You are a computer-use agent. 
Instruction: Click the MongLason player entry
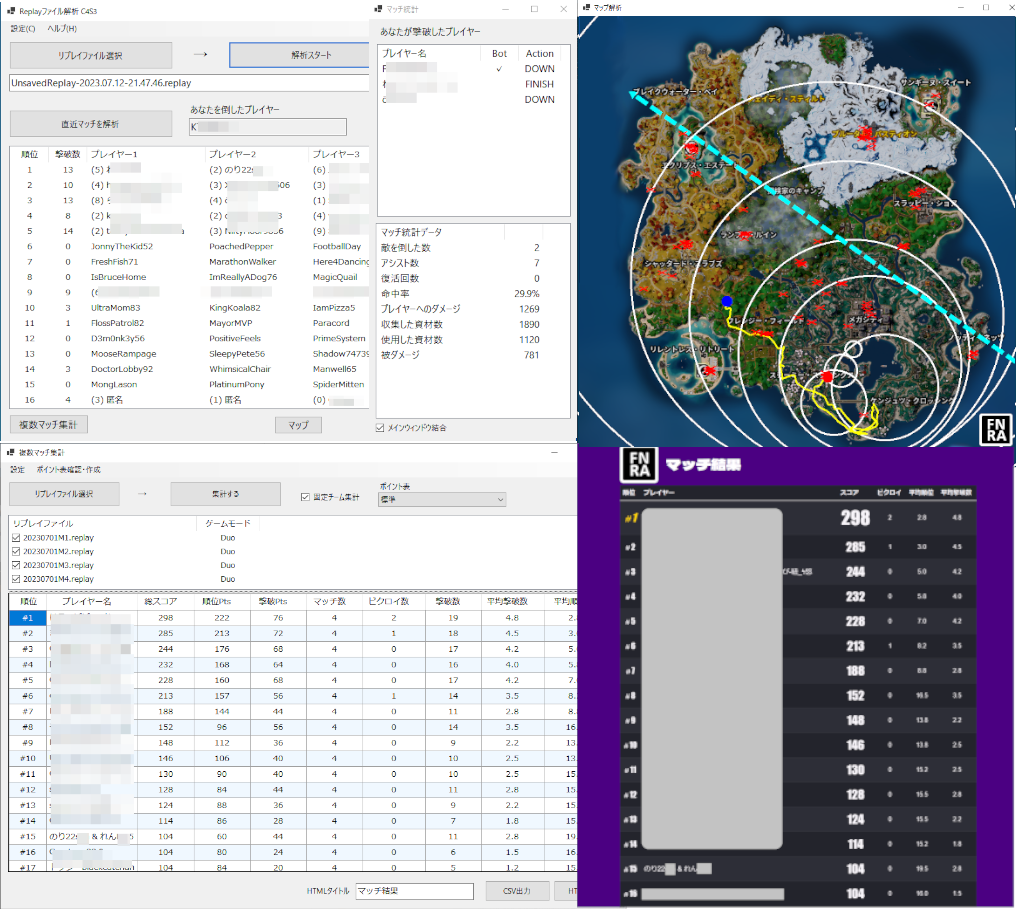(x=114, y=385)
